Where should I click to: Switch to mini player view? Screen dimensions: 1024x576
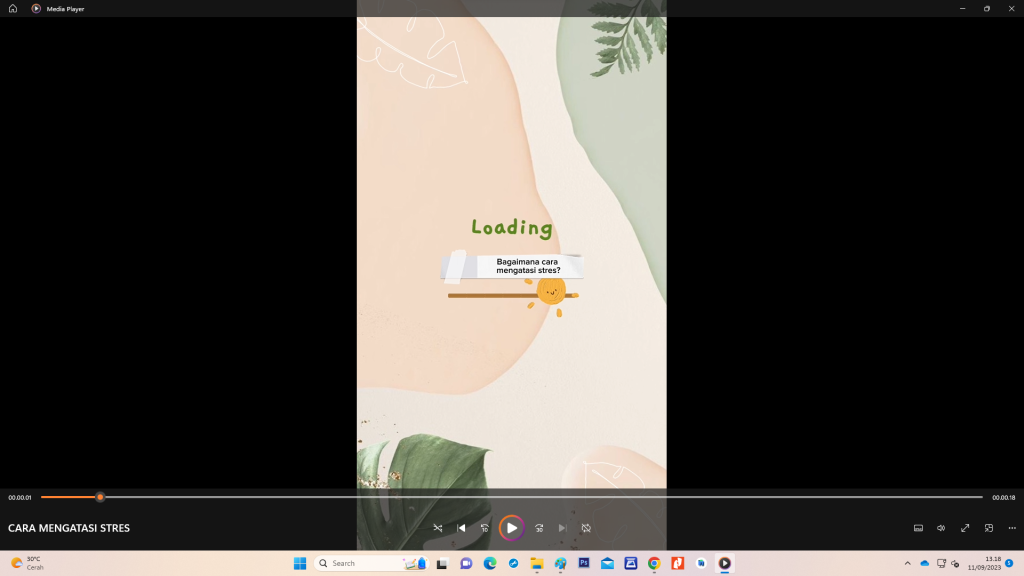pos(989,528)
